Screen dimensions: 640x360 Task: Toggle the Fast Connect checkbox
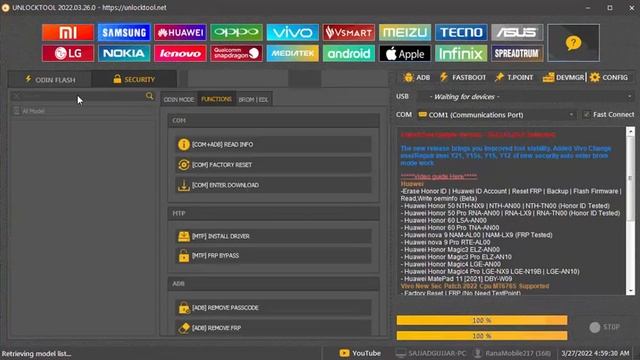[587, 115]
